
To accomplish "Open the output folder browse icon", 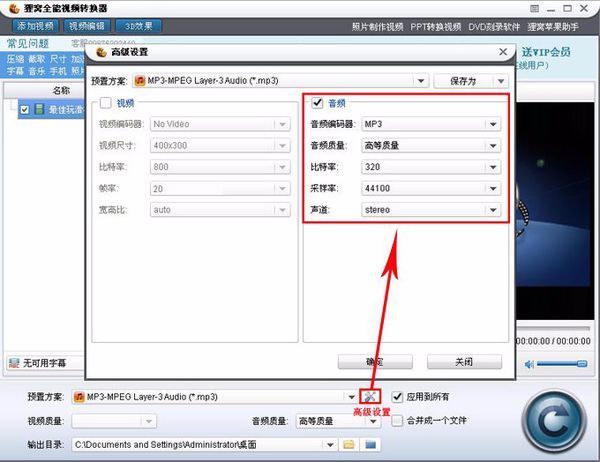I will tap(349, 445).
